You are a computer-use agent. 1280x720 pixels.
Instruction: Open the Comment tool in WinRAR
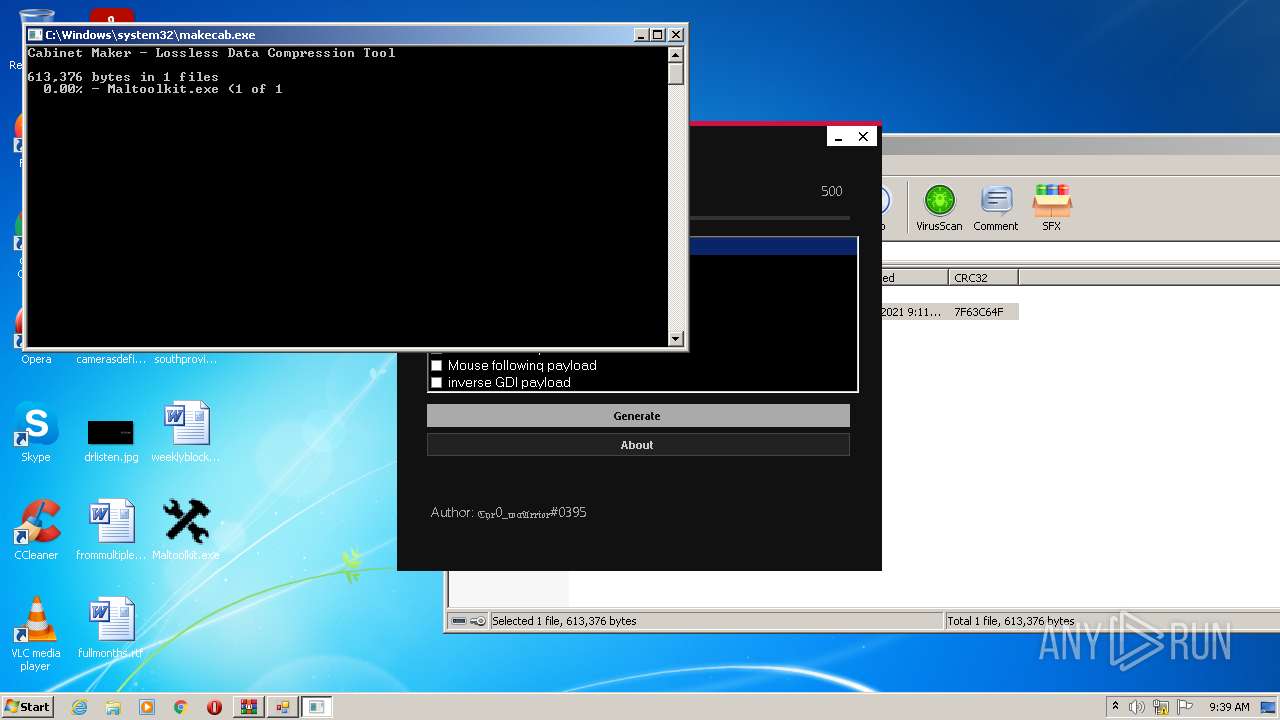tap(995, 208)
